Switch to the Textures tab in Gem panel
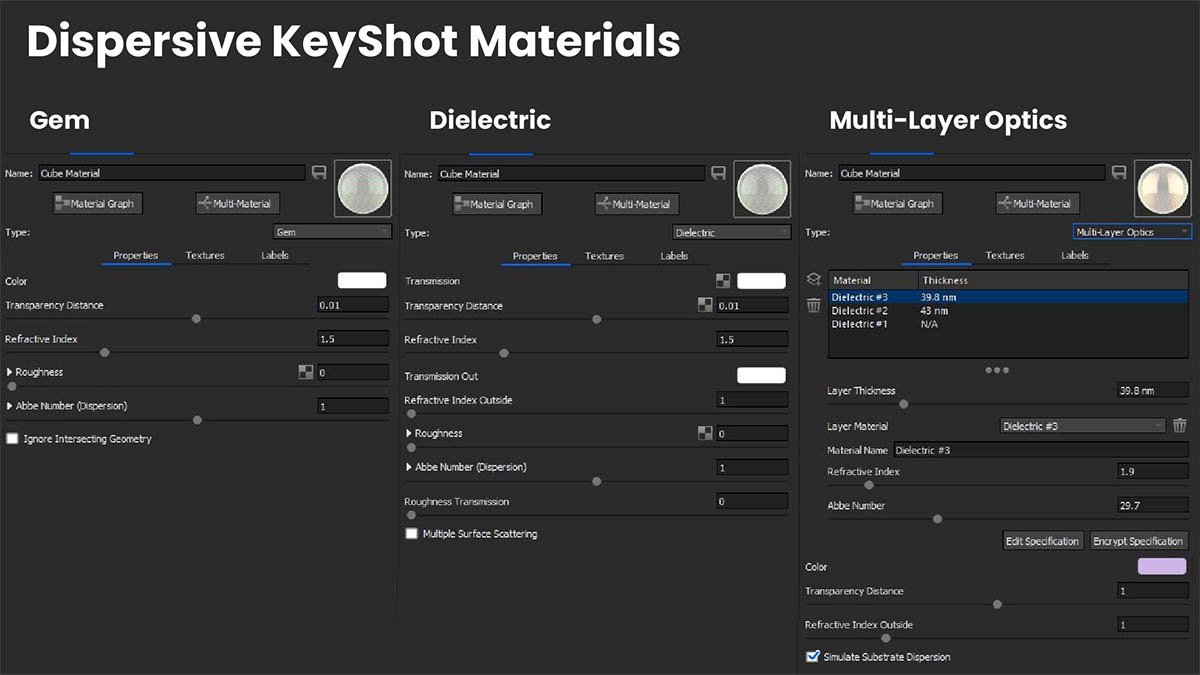The width and height of the screenshot is (1200, 675). (204, 255)
